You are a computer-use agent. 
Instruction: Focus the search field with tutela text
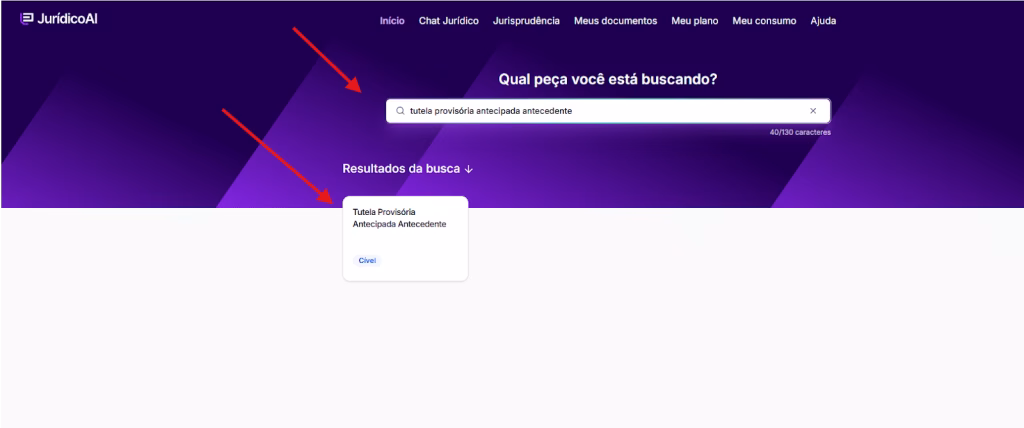pyautogui.click(x=608, y=111)
